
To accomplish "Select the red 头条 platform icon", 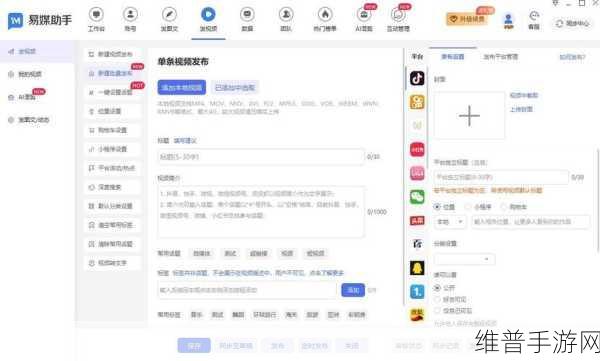I will (x=417, y=221).
